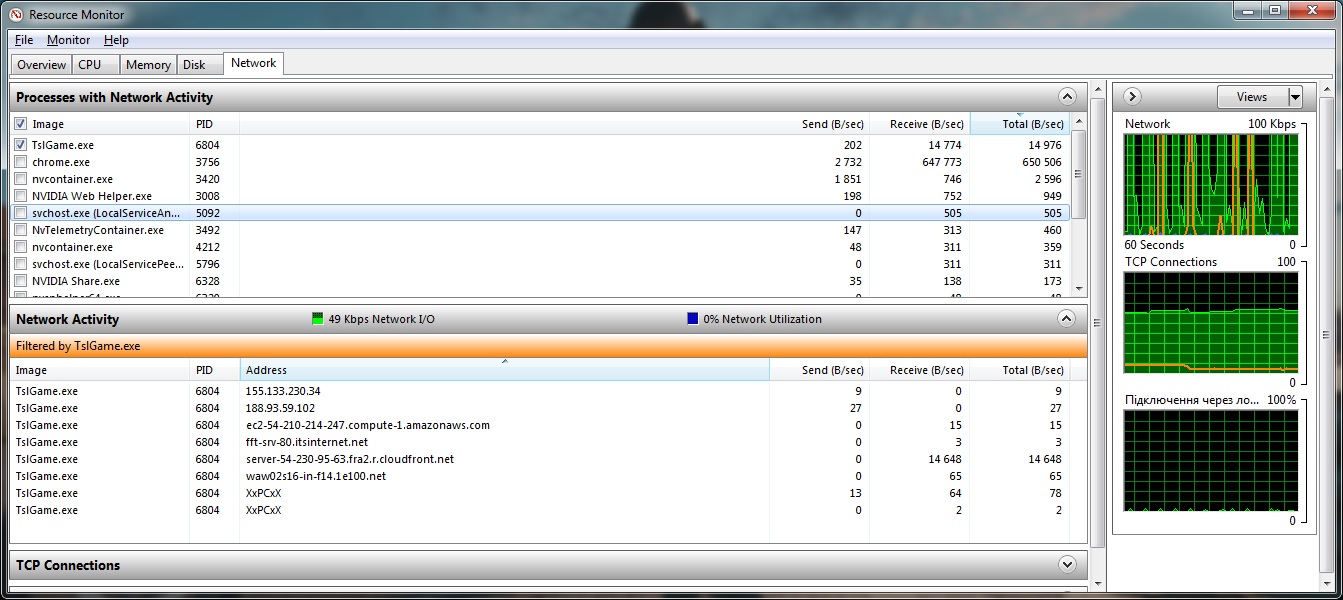Screen dimensions: 1343x600
Task: Switch to the CPU tab
Action: click(89, 64)
